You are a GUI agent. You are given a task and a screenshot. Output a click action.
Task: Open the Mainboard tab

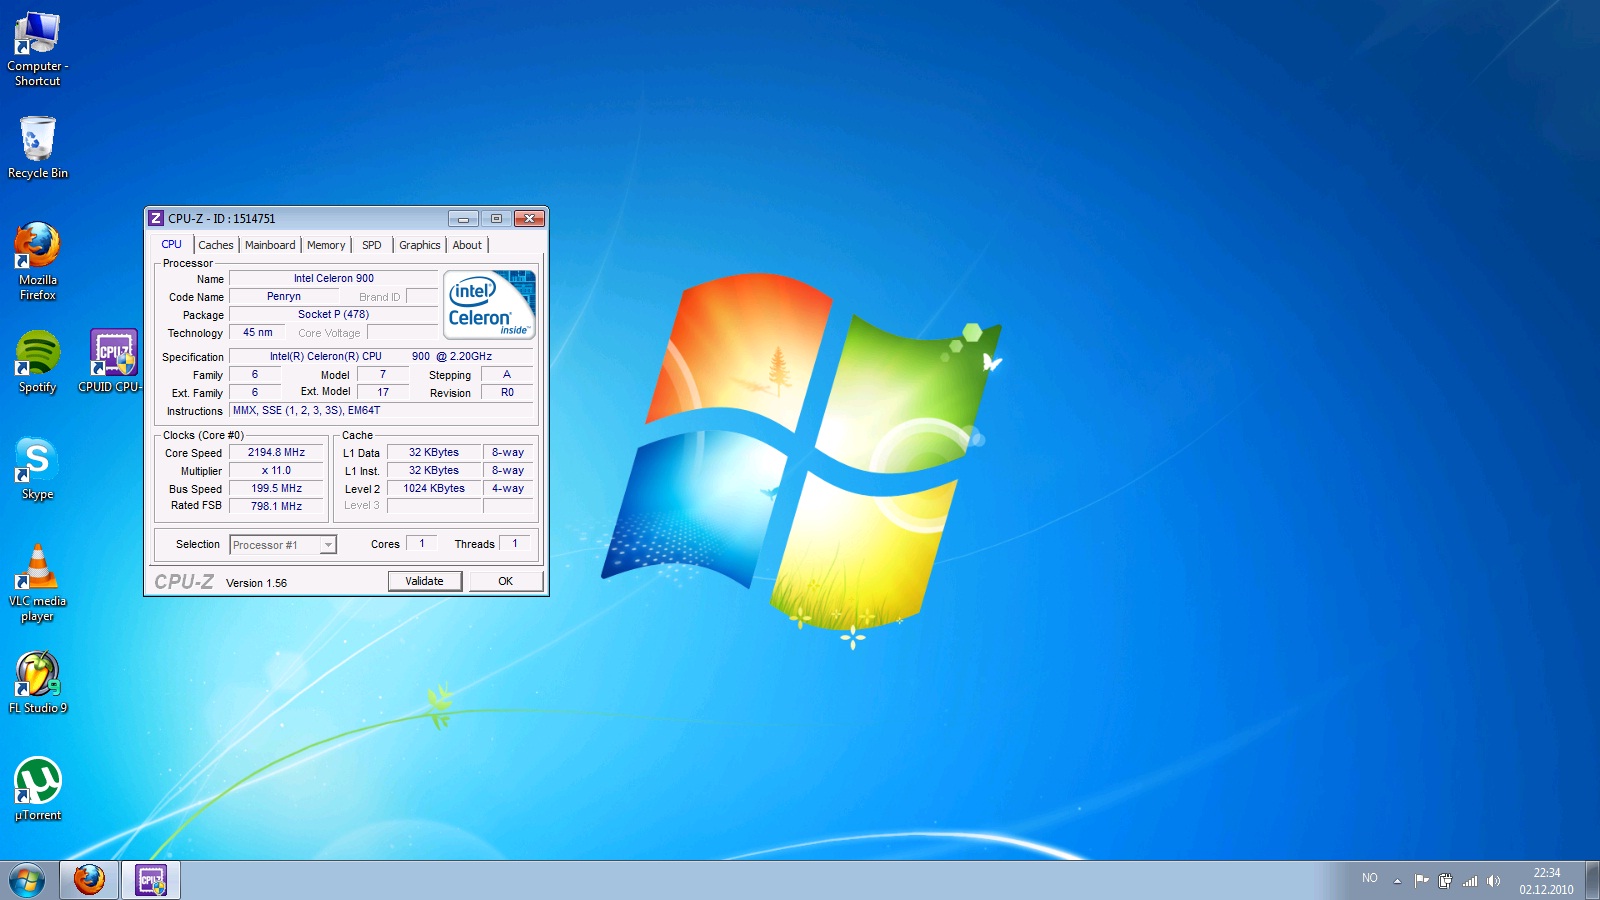270,245
